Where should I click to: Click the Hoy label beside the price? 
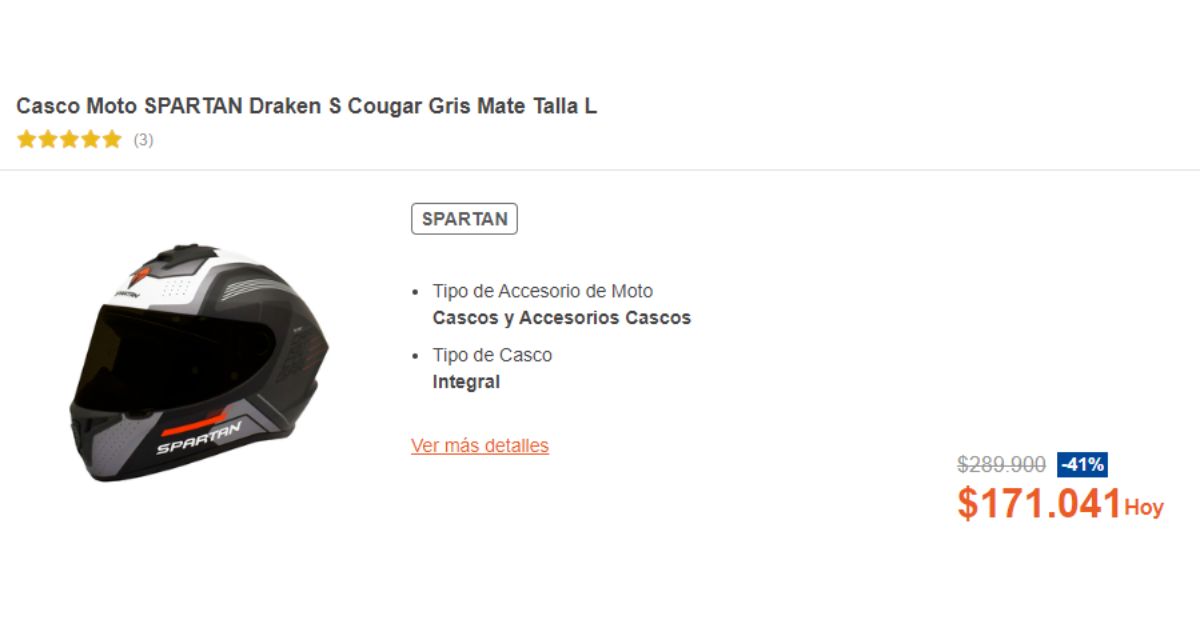(1144, 508)
